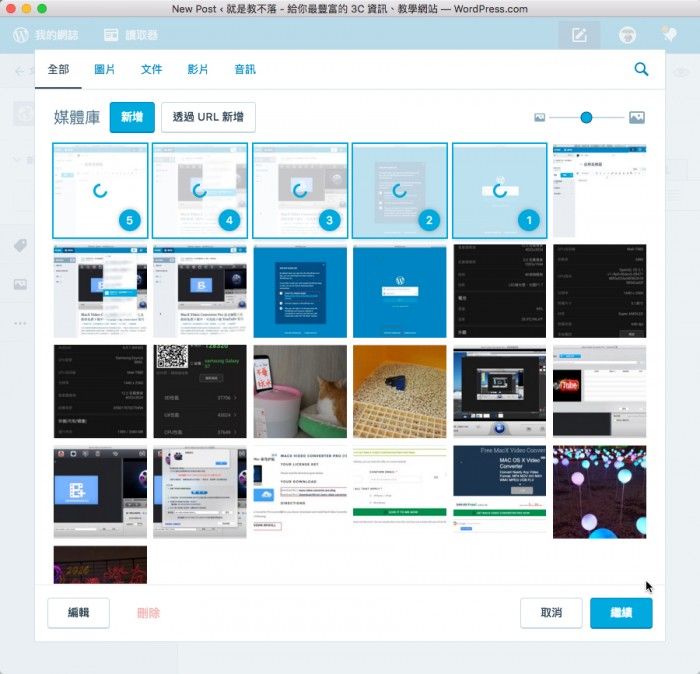Click the large thumbnail size icon
700x674 pixels.
tap(637, 117)
